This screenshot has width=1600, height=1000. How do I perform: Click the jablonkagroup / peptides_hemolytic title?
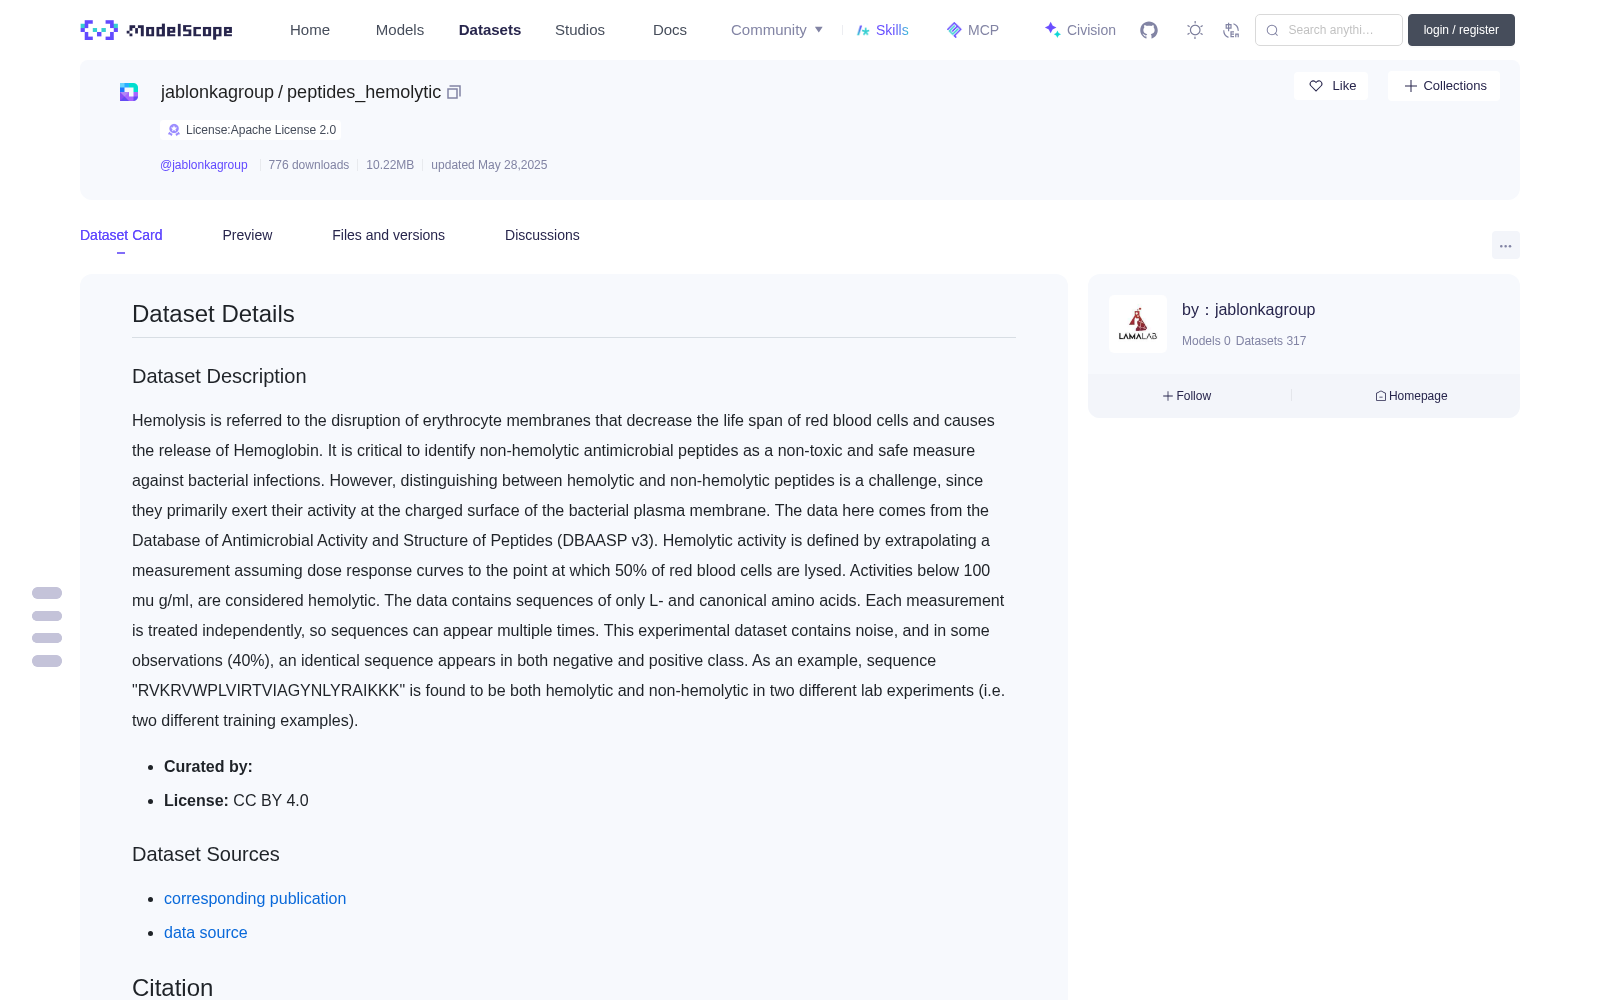(x=301, y=92)
